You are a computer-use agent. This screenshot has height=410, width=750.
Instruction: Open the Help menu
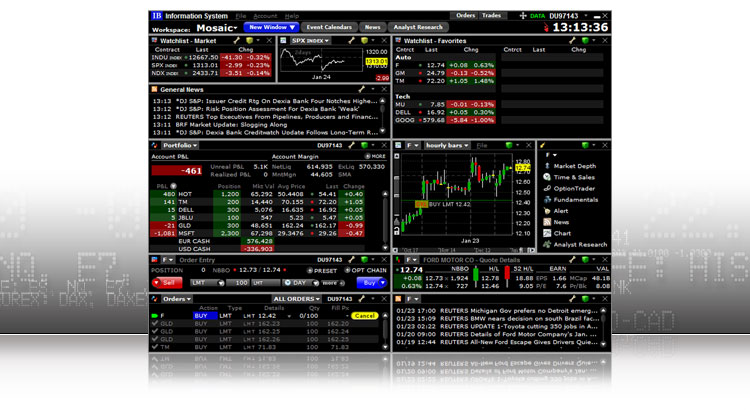(292, 16)
